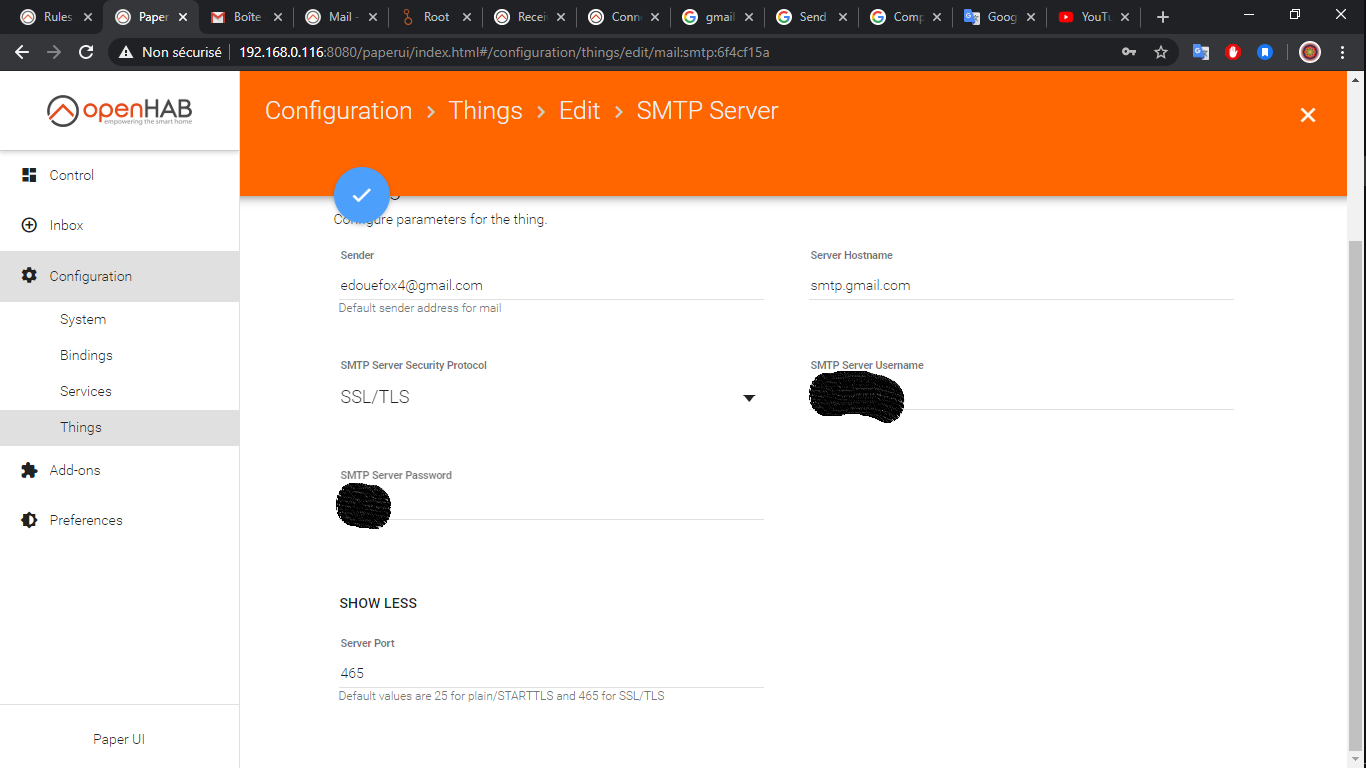This screenshot has height=768, width=1366.
Task: Open the saved passwords key icon
Action: pyautogui.click(x=1129, y=52)
